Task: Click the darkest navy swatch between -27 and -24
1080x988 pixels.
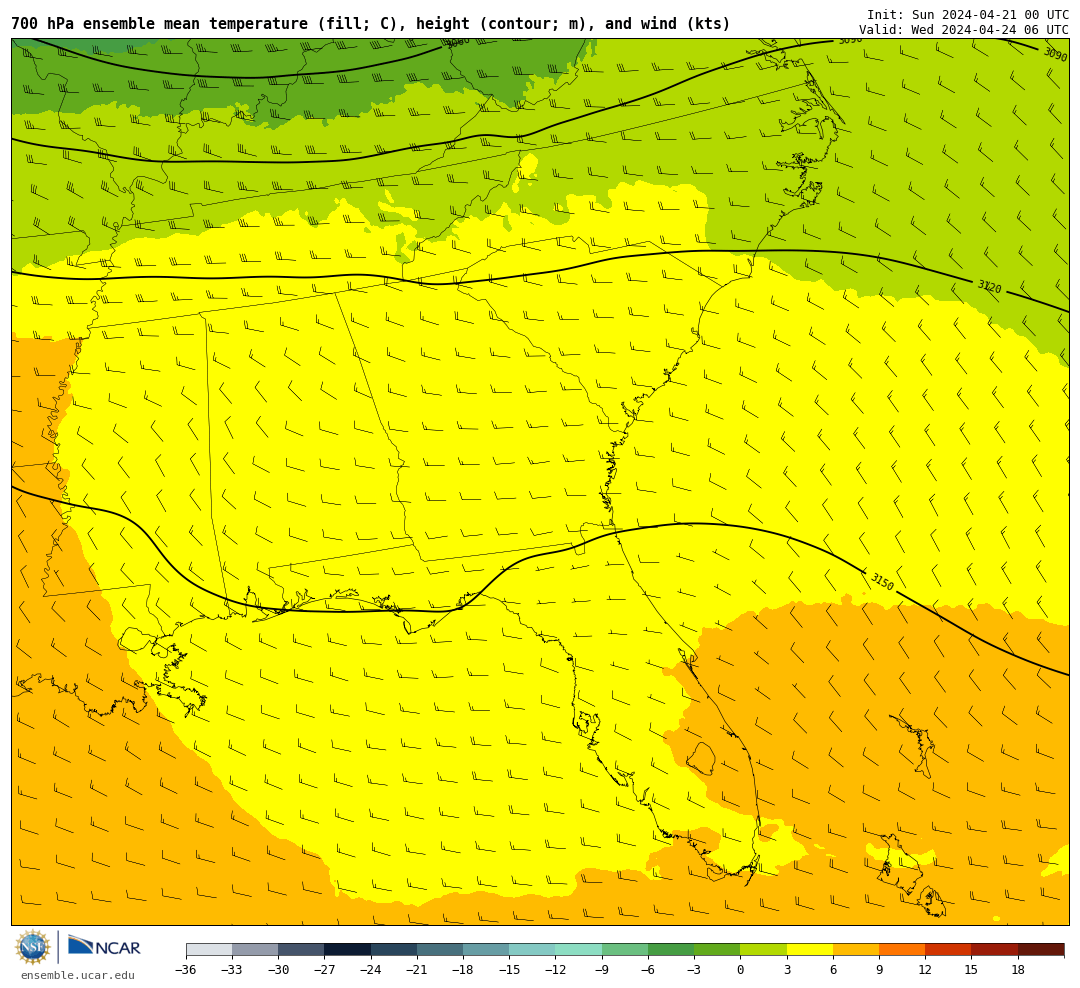Action: click(348, 950)
